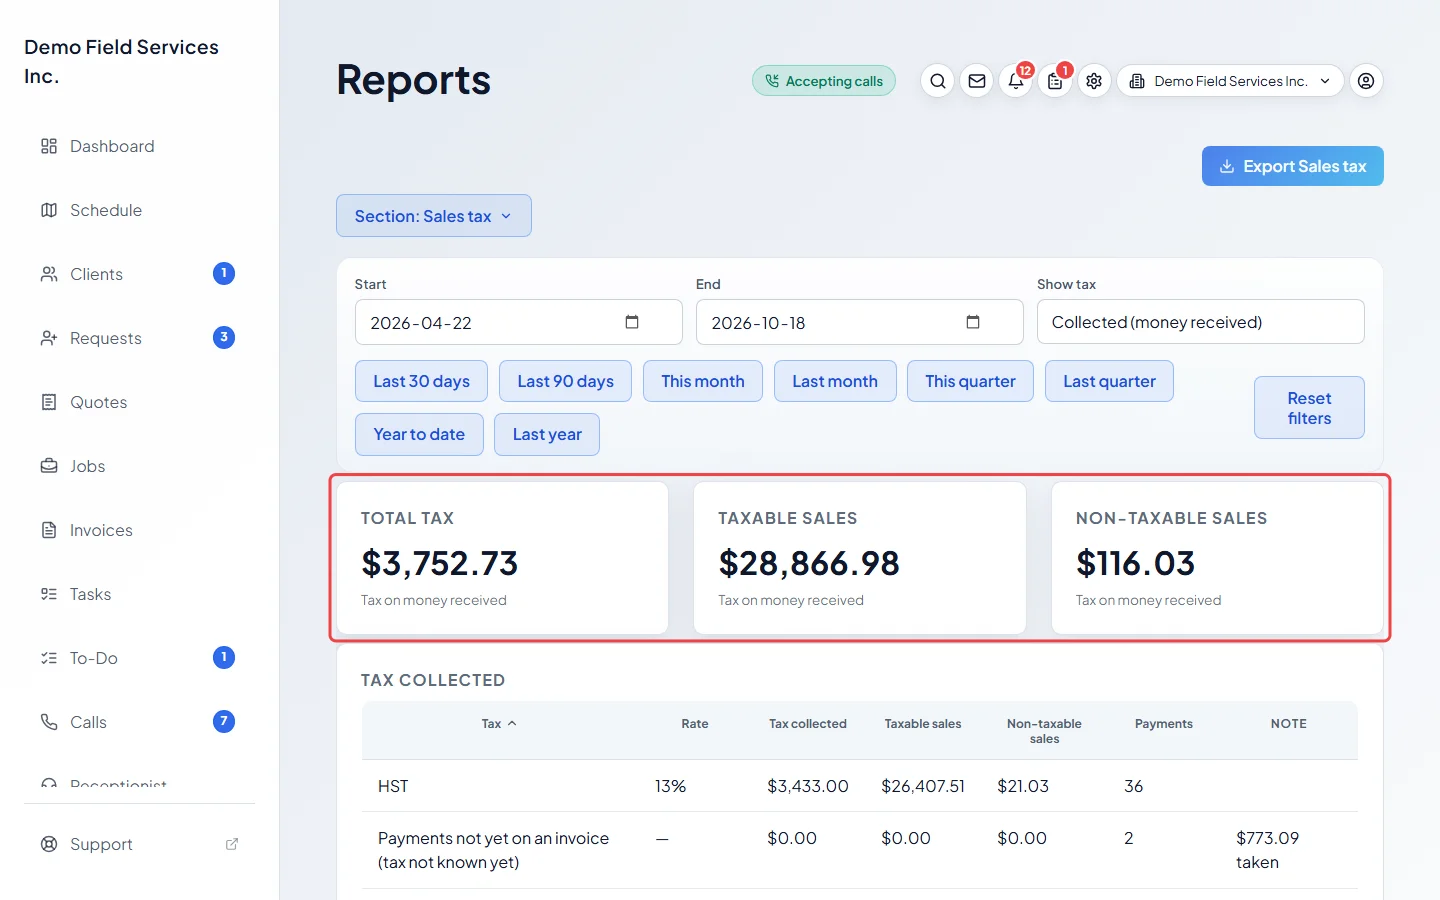Click the Jobs briefcase icon in sidebar
The height and width of the screenshot is (900, 1440).
(x=49, y=466)
